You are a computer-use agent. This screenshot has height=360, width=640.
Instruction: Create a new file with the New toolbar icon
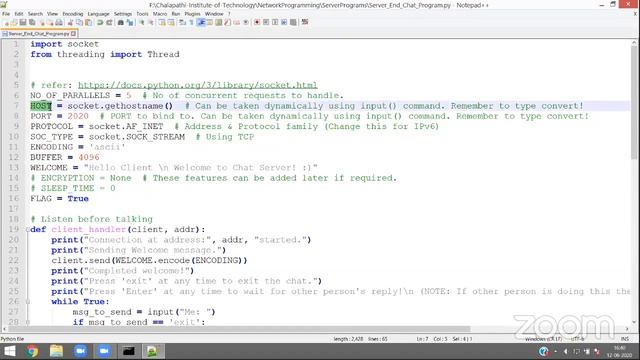click(x=7, y=22)
